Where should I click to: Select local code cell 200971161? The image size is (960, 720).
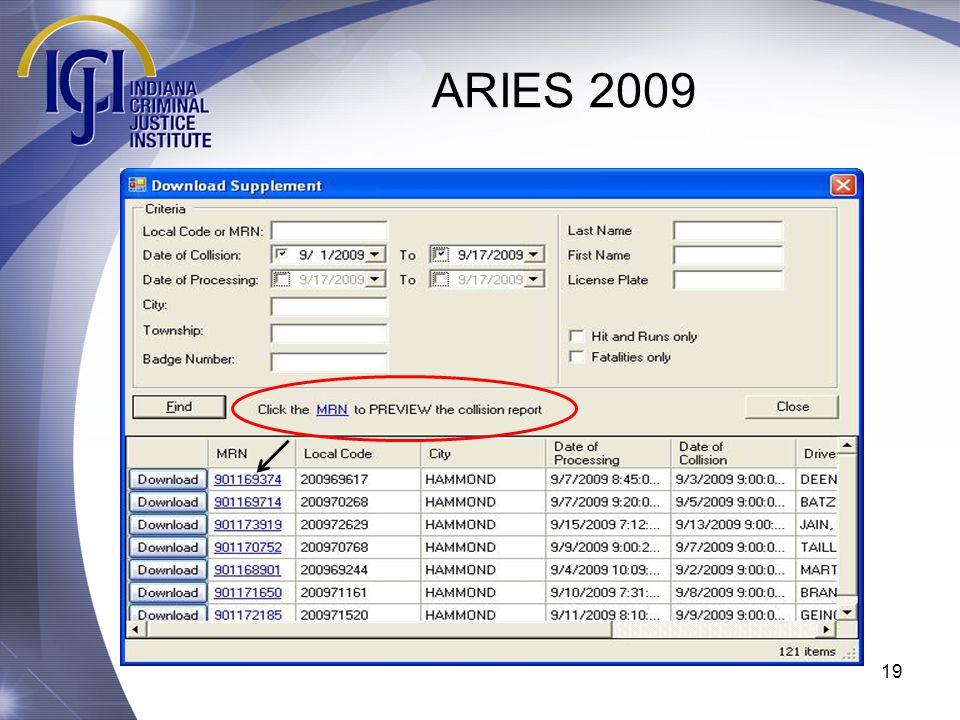tap(358, 593)
